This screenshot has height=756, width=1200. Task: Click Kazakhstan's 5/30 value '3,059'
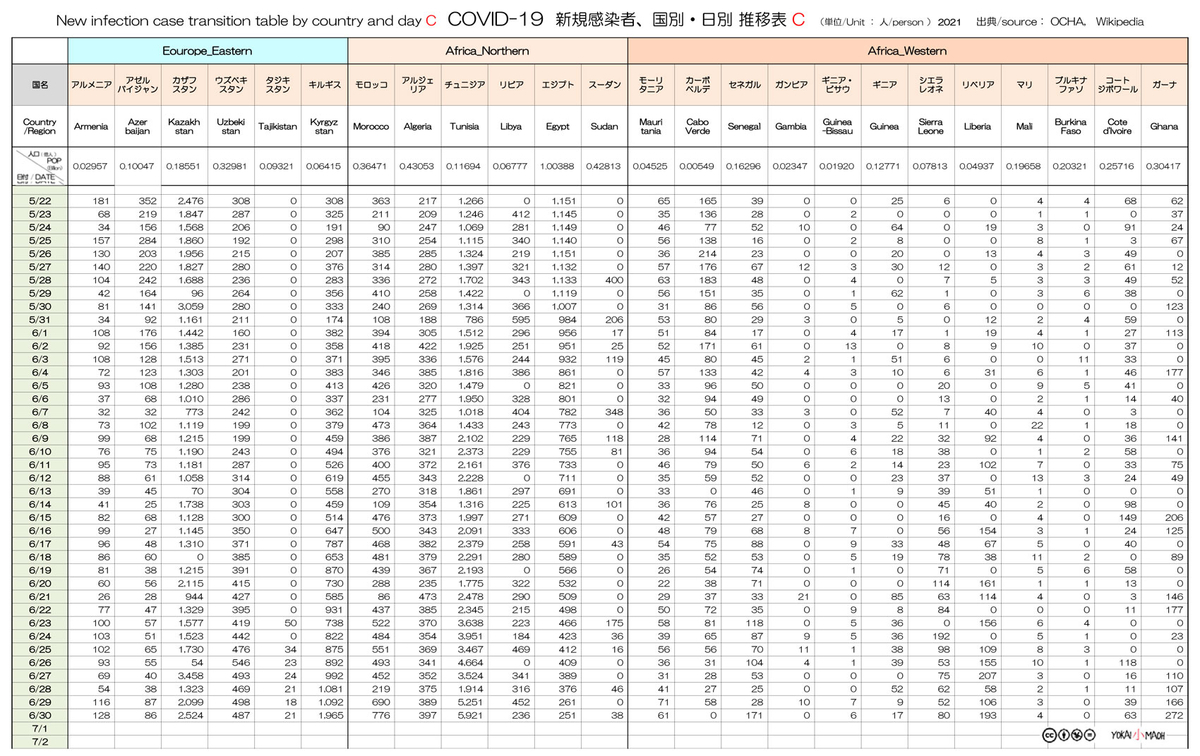click(189, 306)
